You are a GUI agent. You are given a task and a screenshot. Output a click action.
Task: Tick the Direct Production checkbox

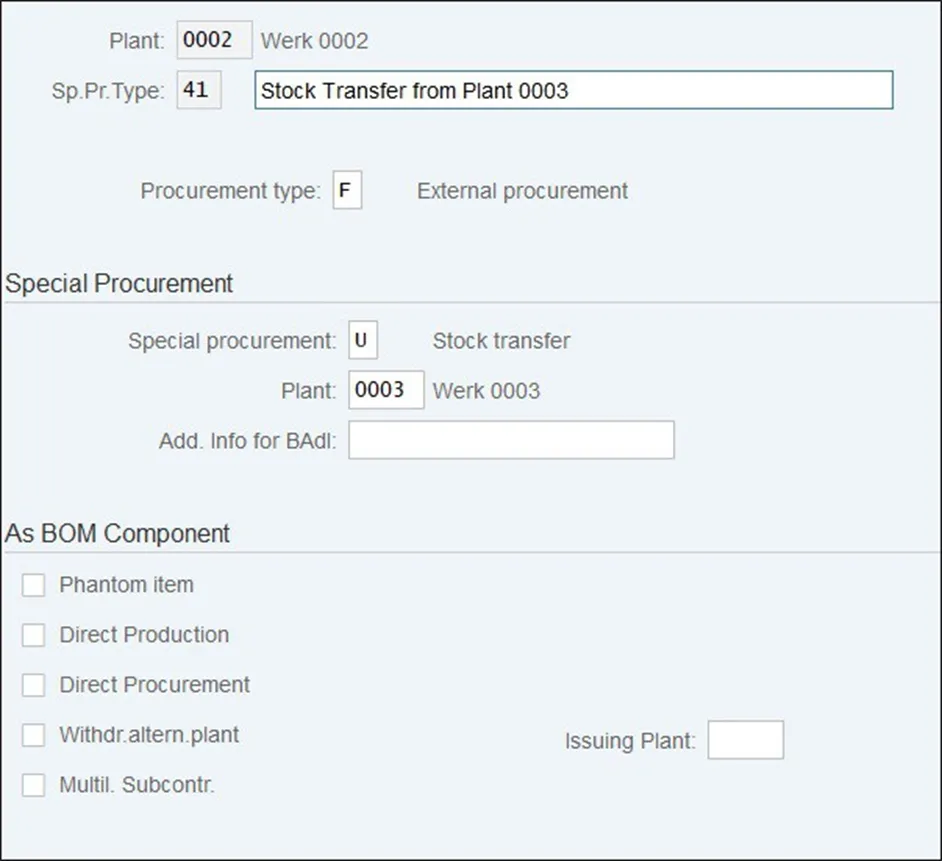tap(34, 635)
